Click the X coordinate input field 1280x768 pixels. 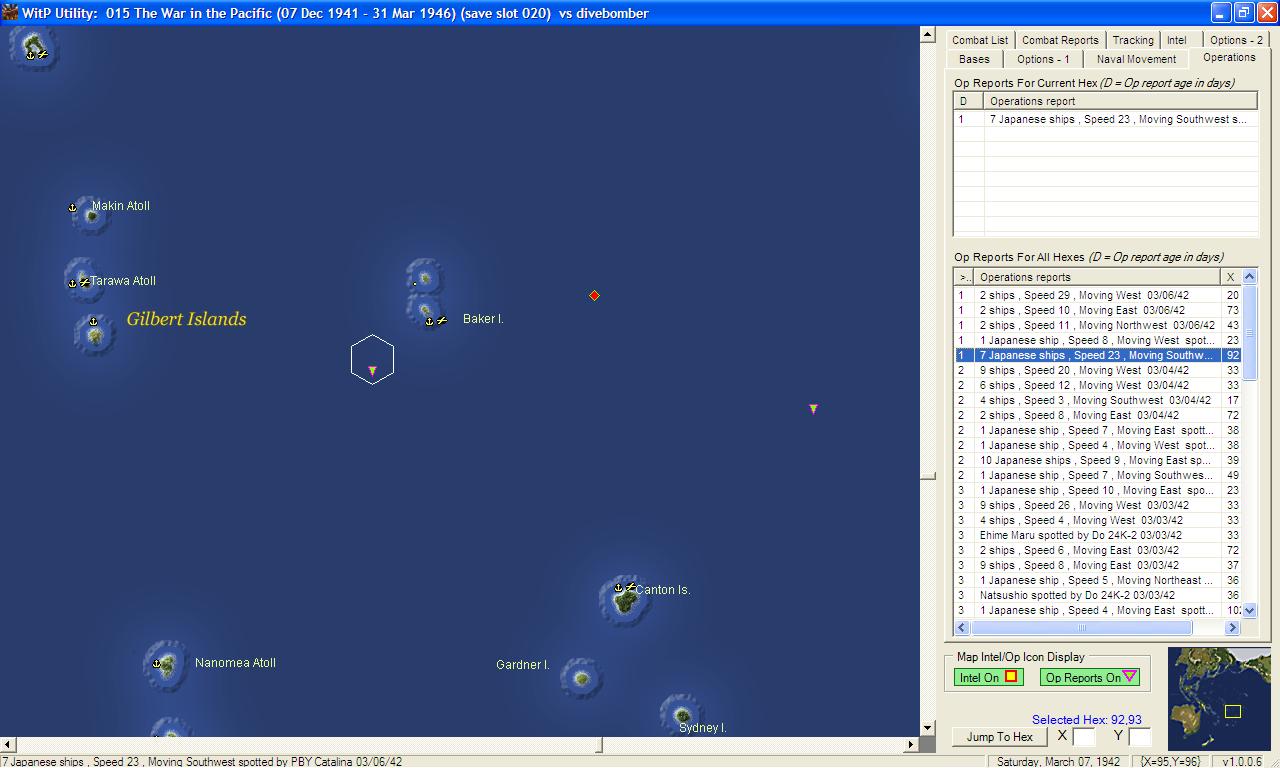click(1085, 737)
